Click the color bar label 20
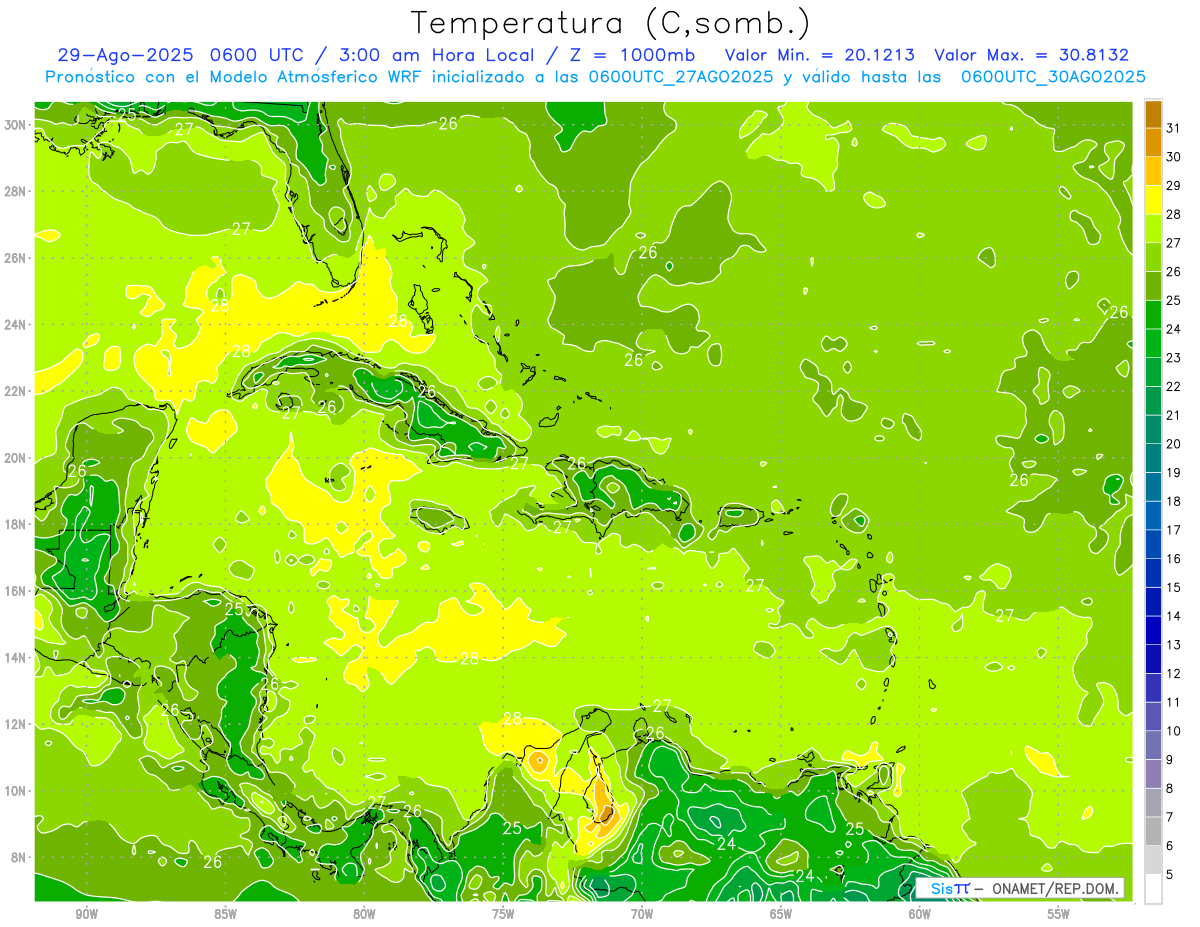1200x927 pixels. pyautogui.click(x=1174, y=444)
